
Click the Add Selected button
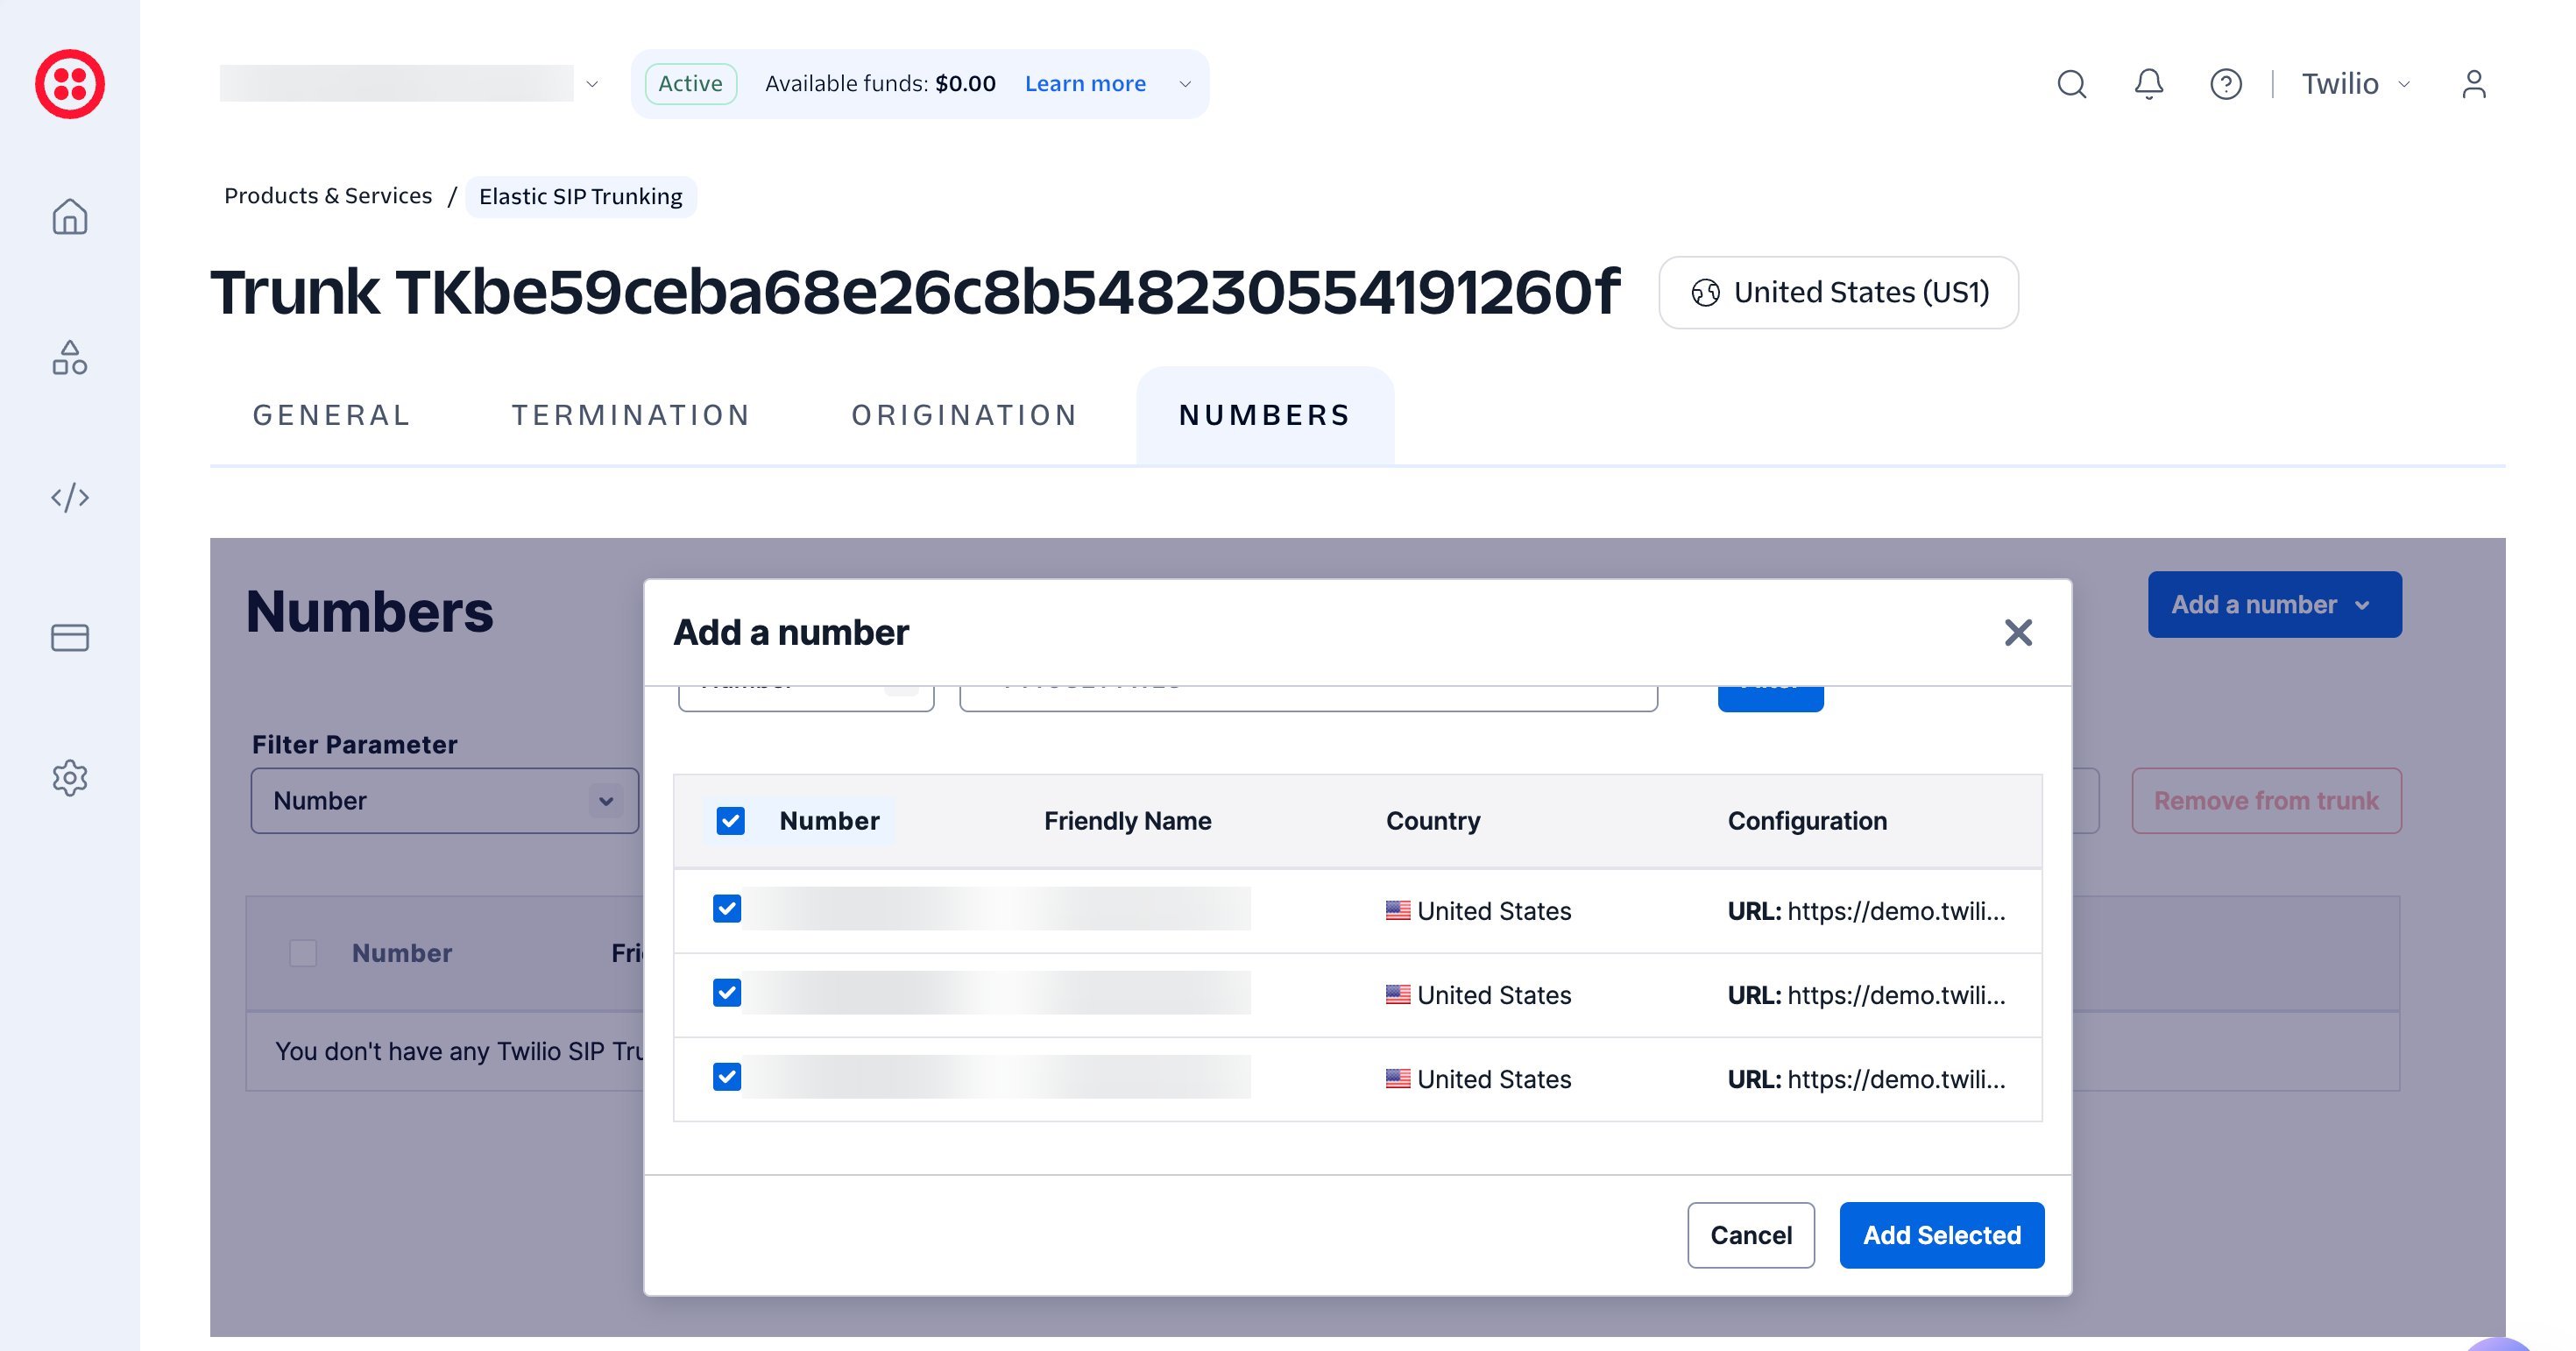[x=1942, y=1235]
